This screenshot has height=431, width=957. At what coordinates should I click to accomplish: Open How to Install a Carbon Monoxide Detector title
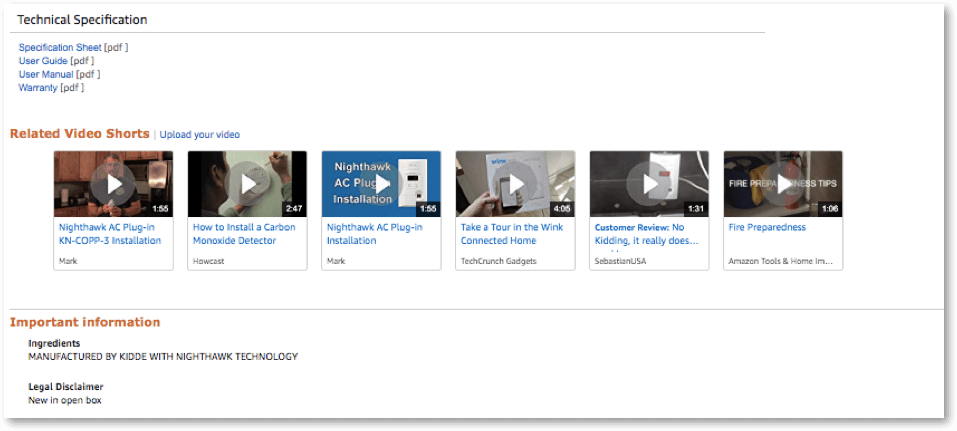coord(245,234)
